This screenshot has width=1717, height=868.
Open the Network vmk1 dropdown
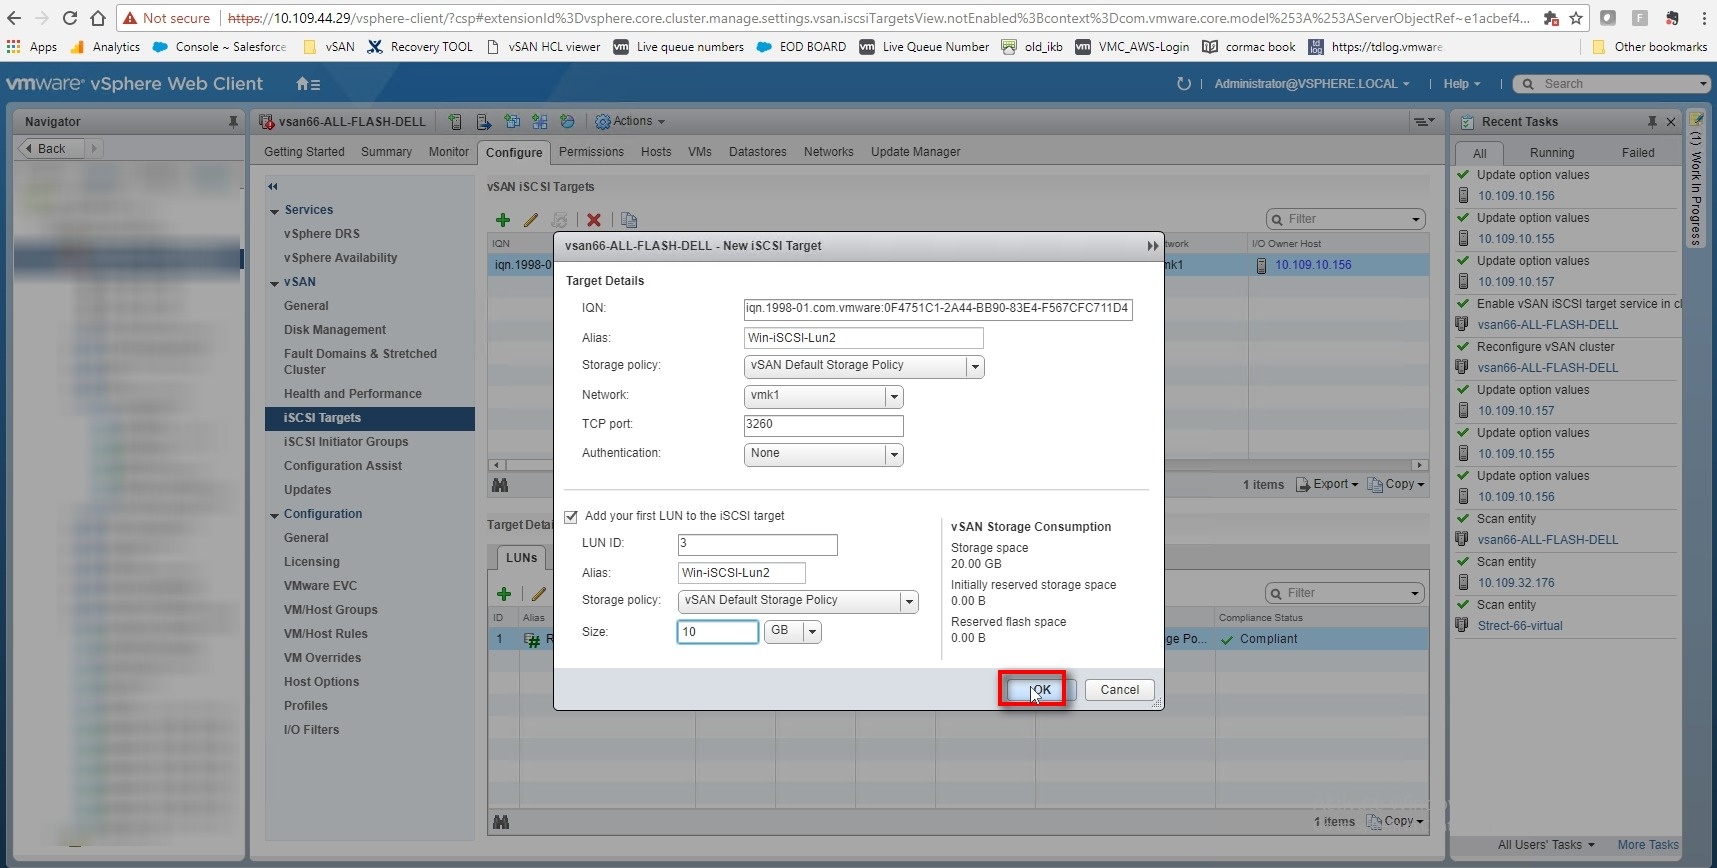pos(893,397)
